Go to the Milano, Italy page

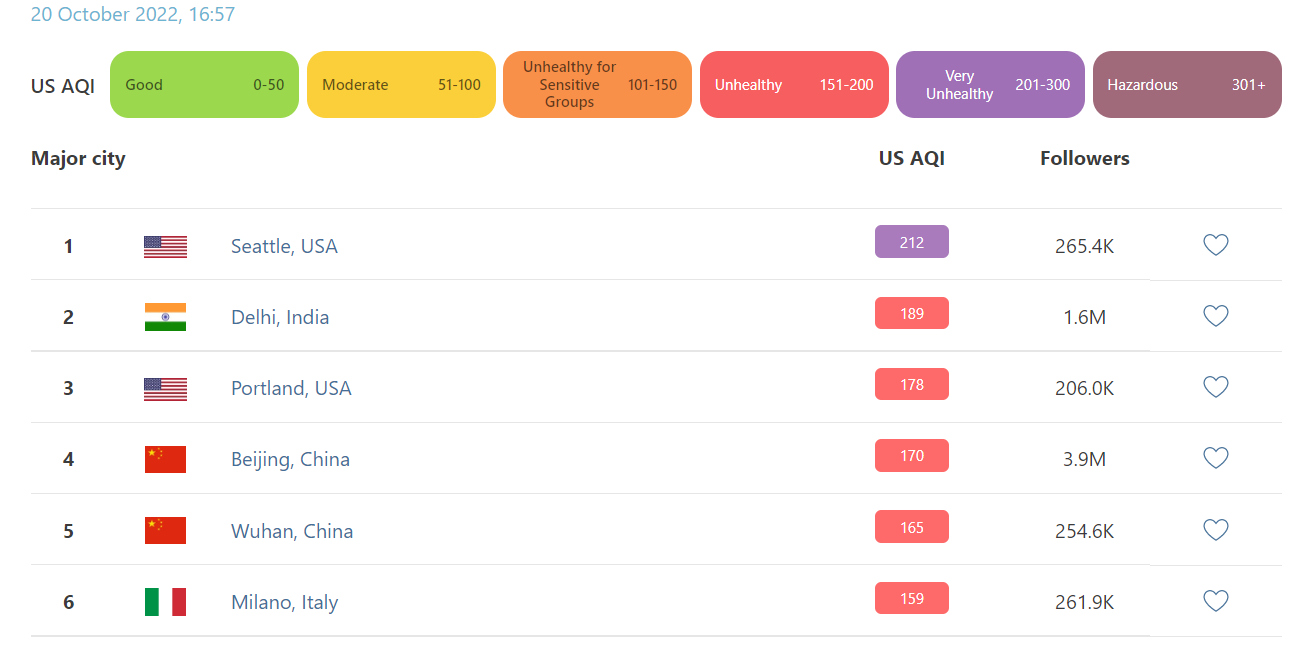[285, 602]
